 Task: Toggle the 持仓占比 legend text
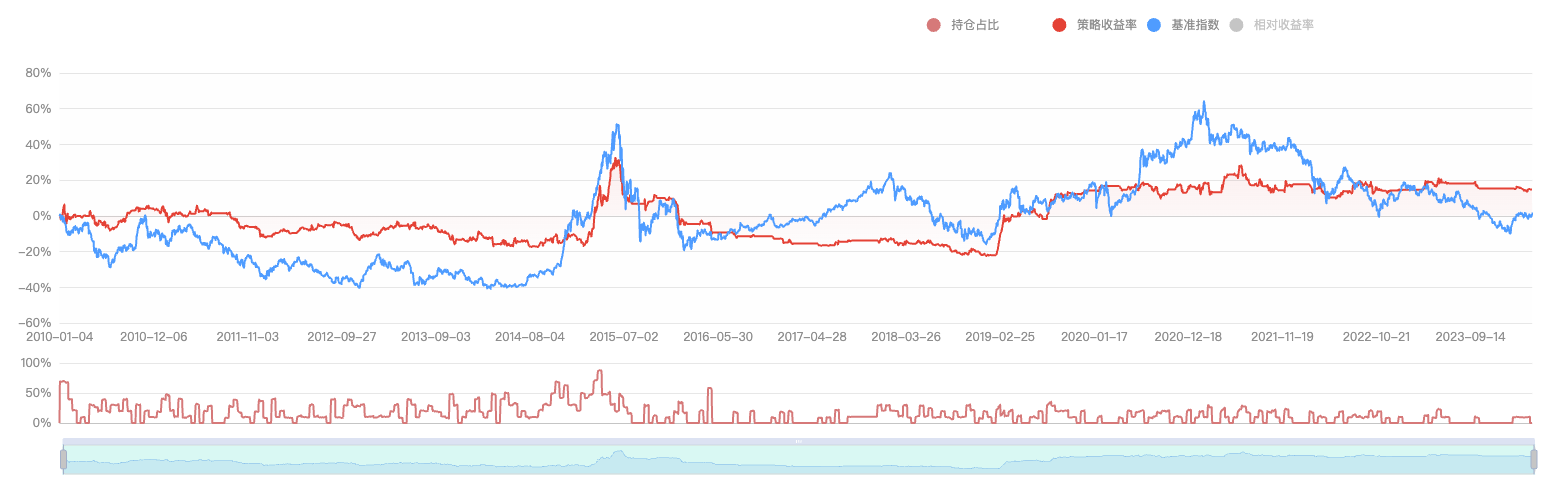975,25
